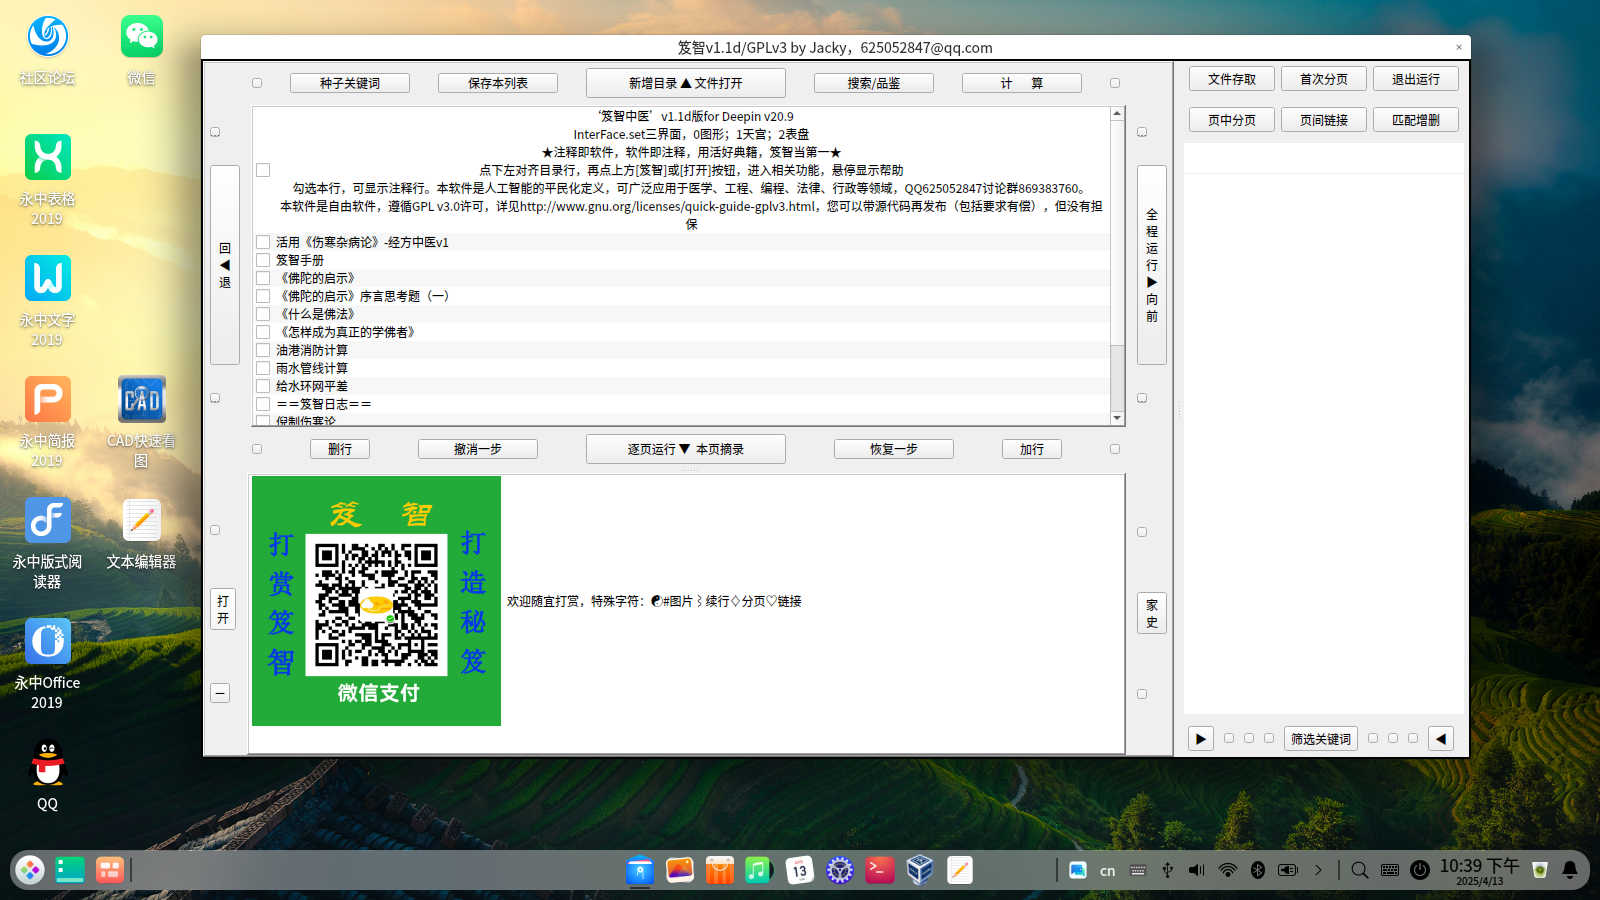The height and width of the screenshot is (900, 1600).
Task: Click the 家史 button
Action: 1152,613
